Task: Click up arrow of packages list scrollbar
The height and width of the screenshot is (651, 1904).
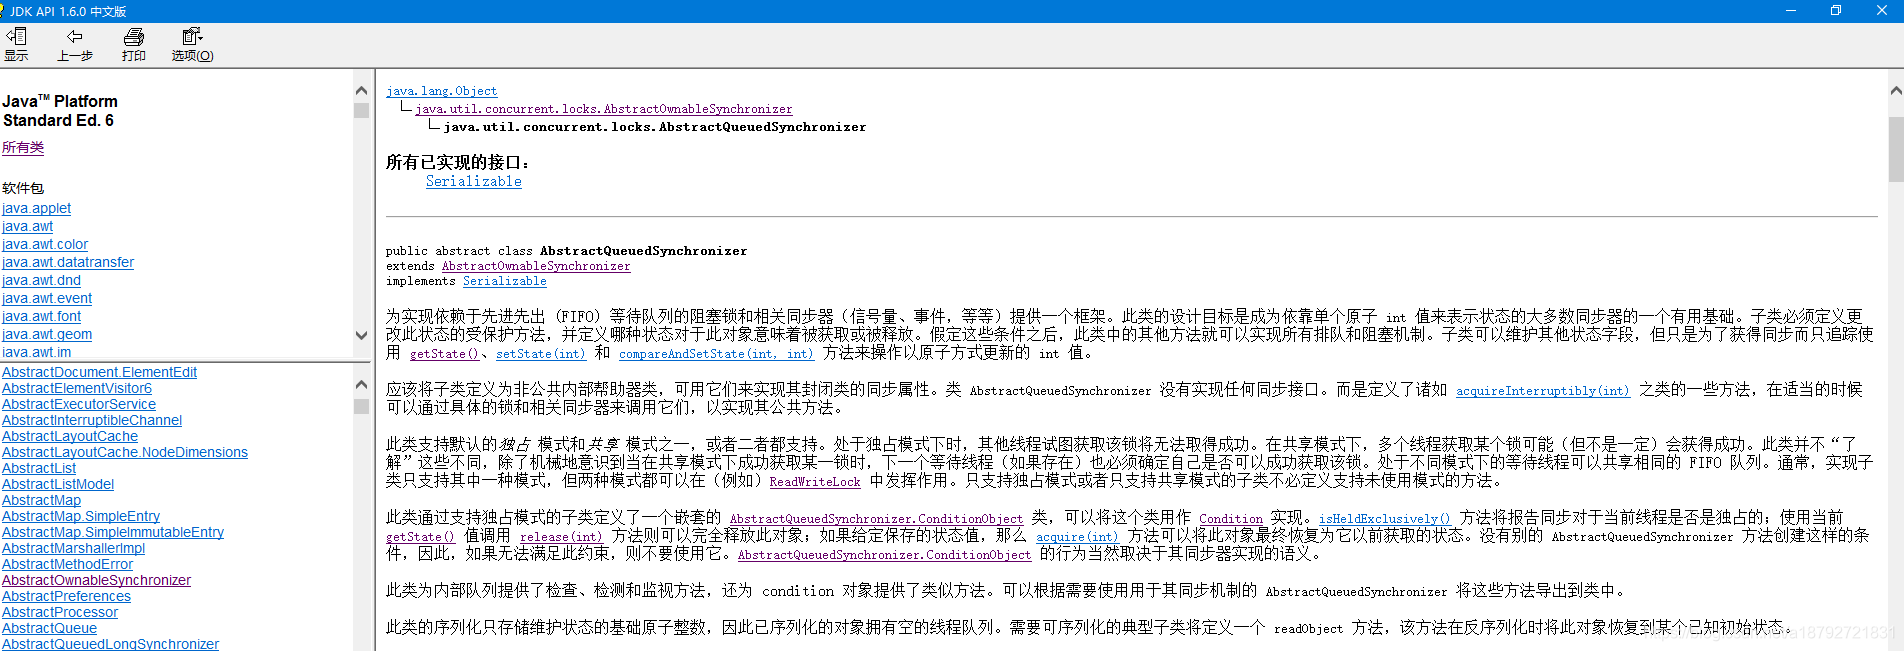Action: pos(361,90)
